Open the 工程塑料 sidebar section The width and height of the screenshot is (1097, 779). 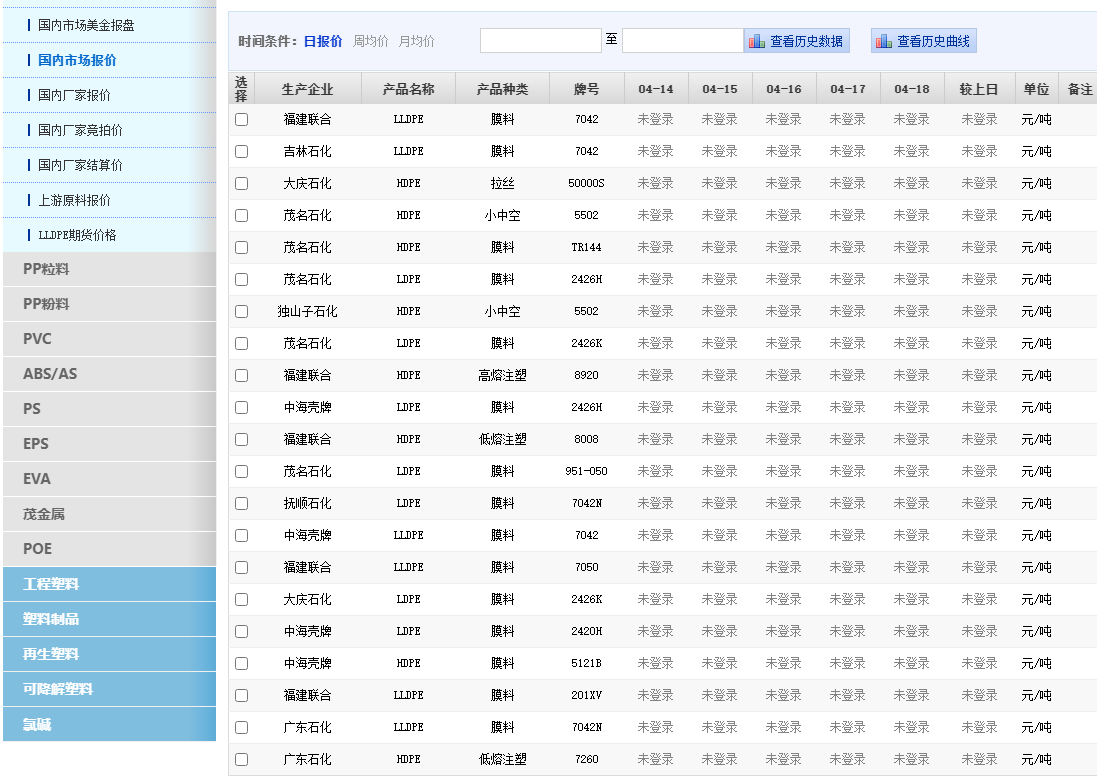[51, 584]
